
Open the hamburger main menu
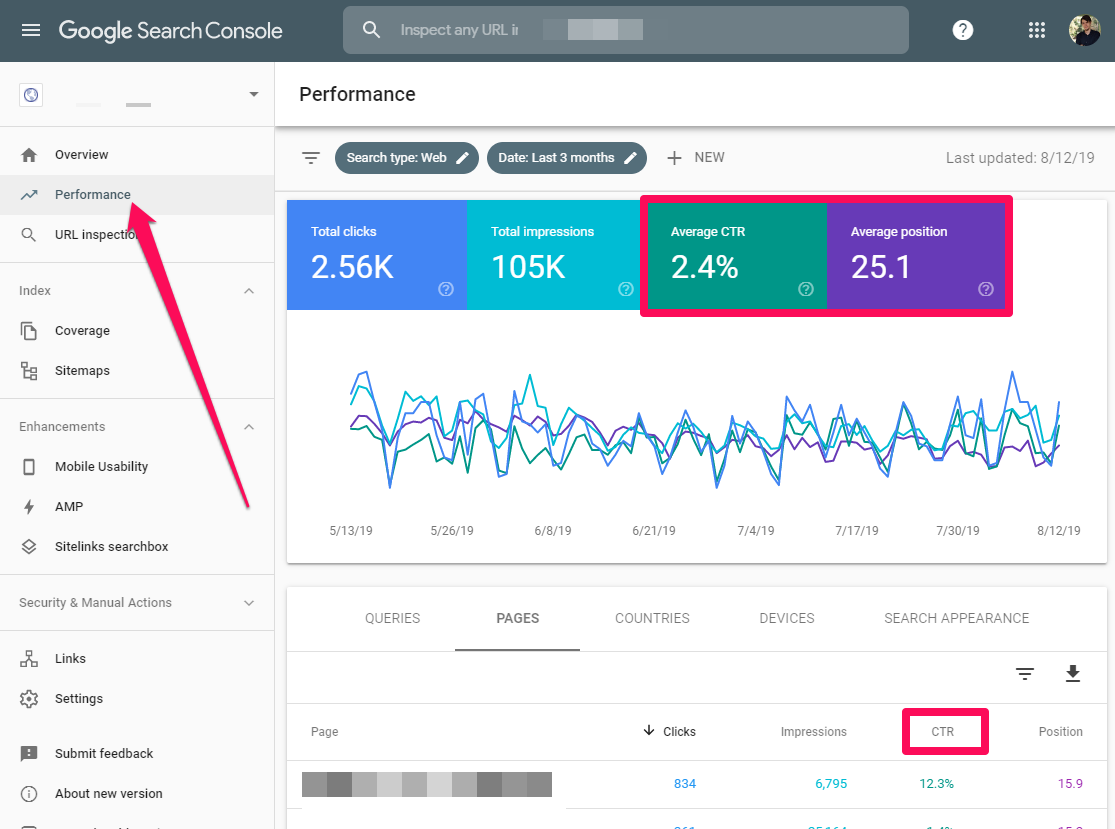click(31, 30)
